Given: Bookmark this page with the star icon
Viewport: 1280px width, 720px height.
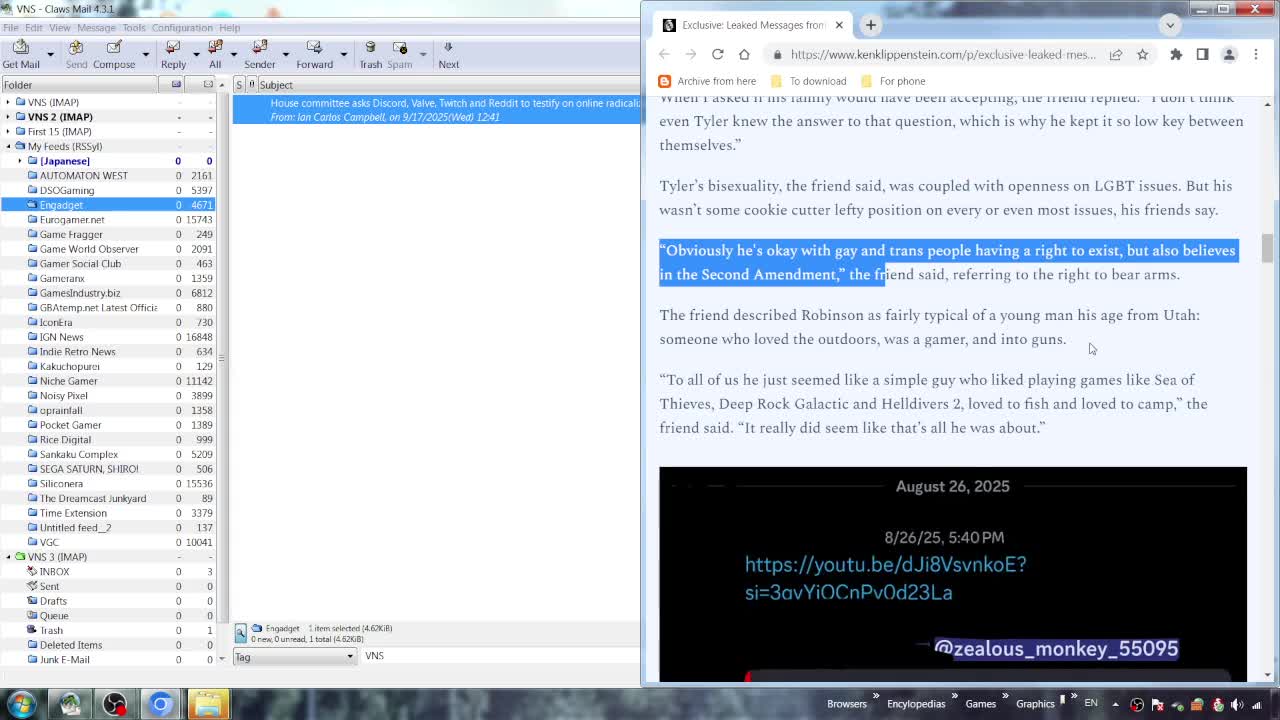Looking at the screenshot, I should click(1142, 54).
